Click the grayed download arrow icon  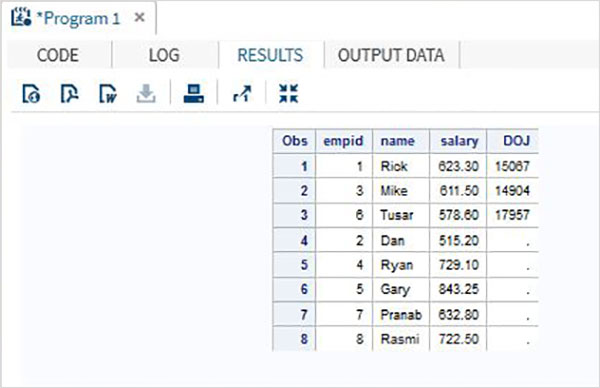[x=146, y=94]
